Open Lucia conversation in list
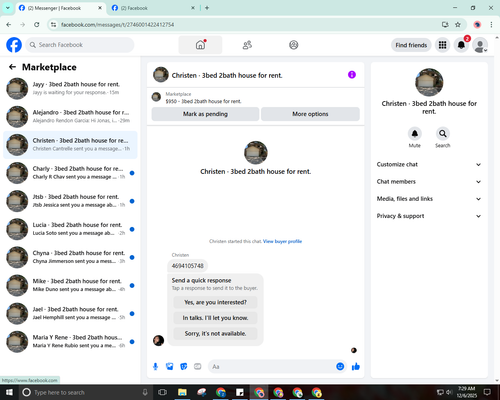 tap(70, 229)
